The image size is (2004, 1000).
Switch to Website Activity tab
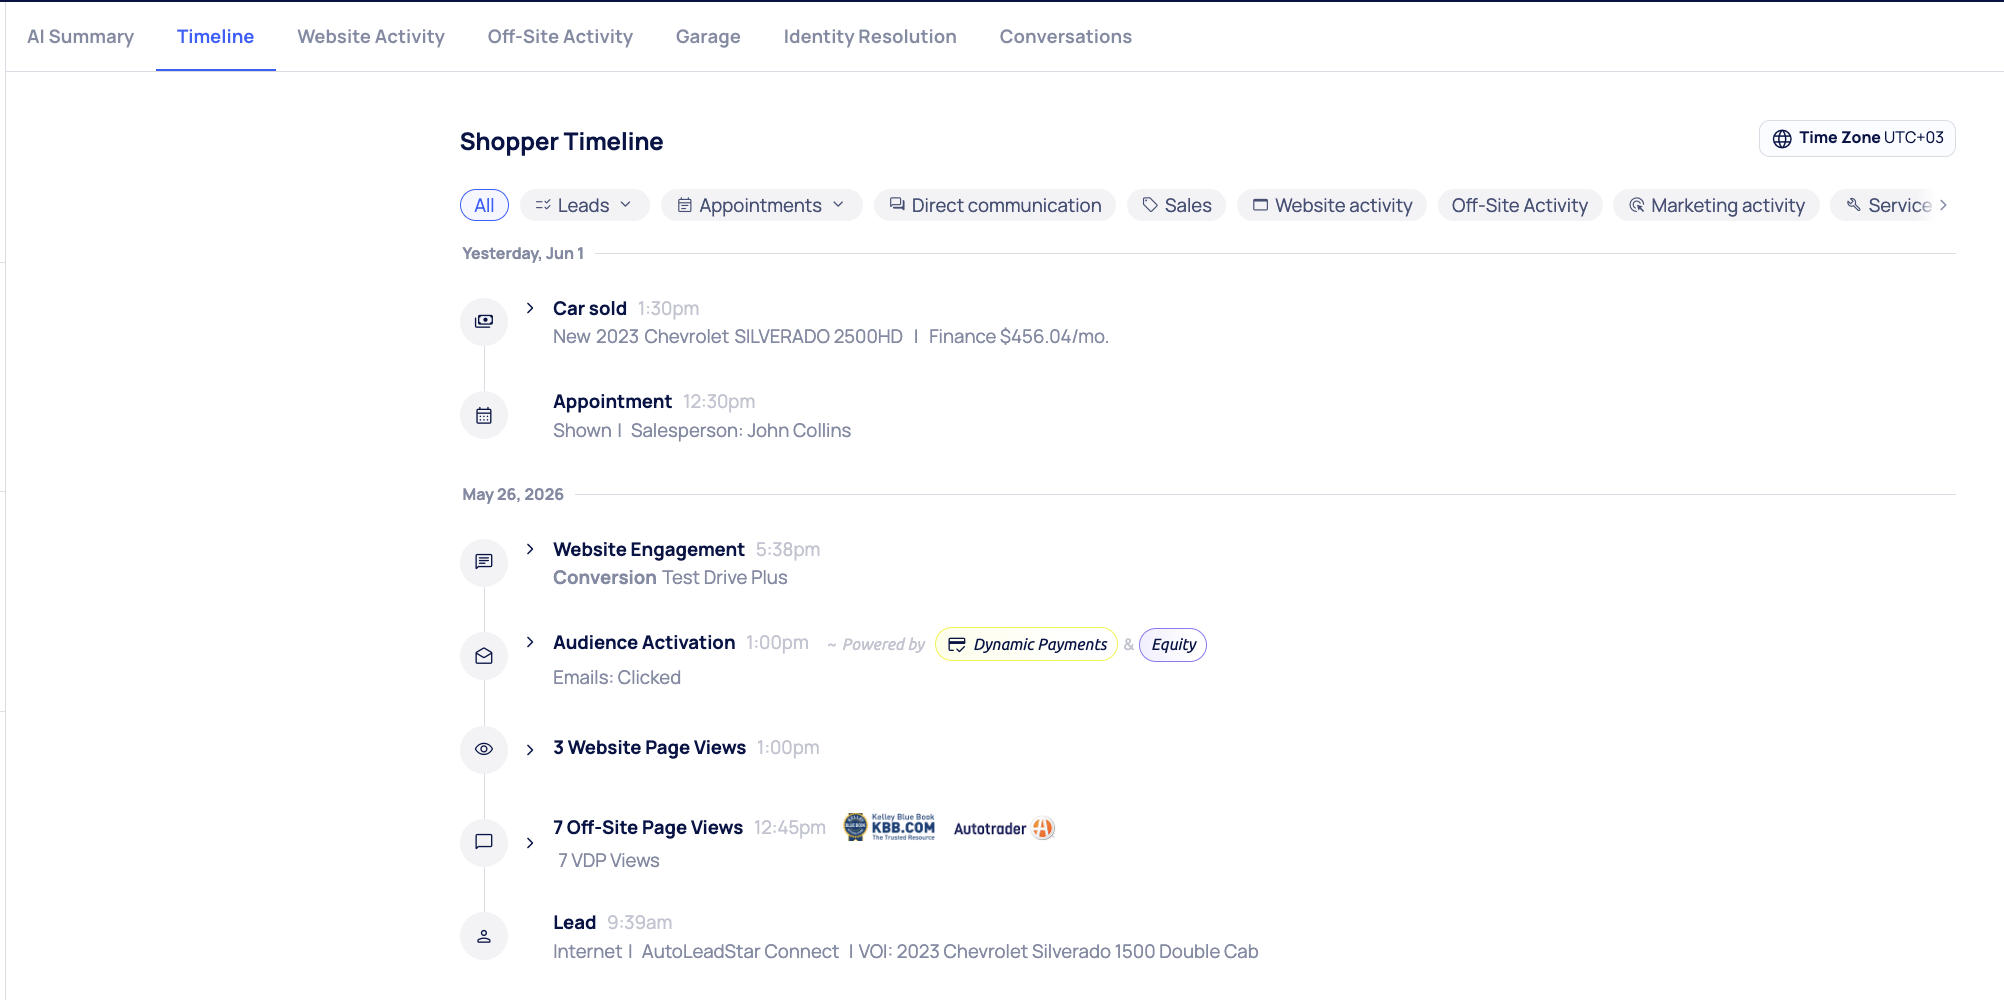[371, 37]
